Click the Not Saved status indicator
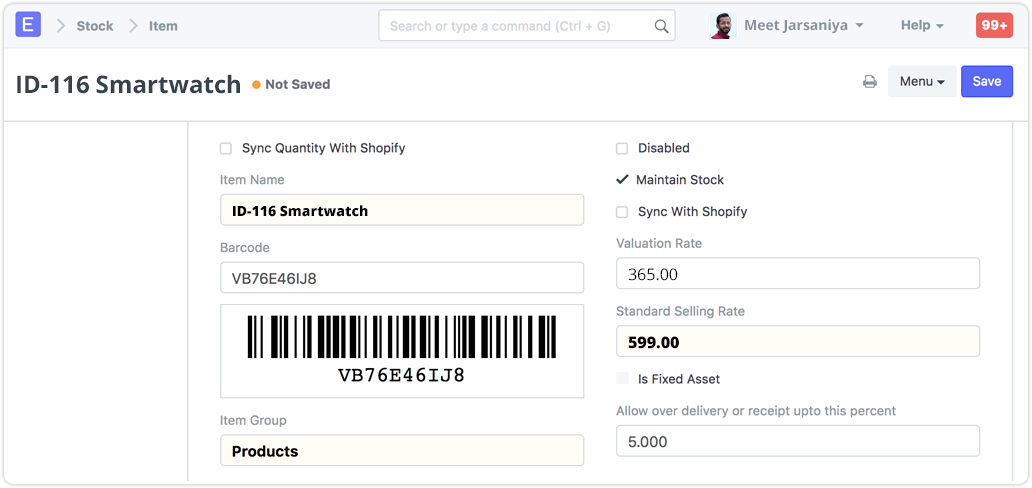Screen dimensions: 1032x488 pyautogui.click(x=292, y=84)
